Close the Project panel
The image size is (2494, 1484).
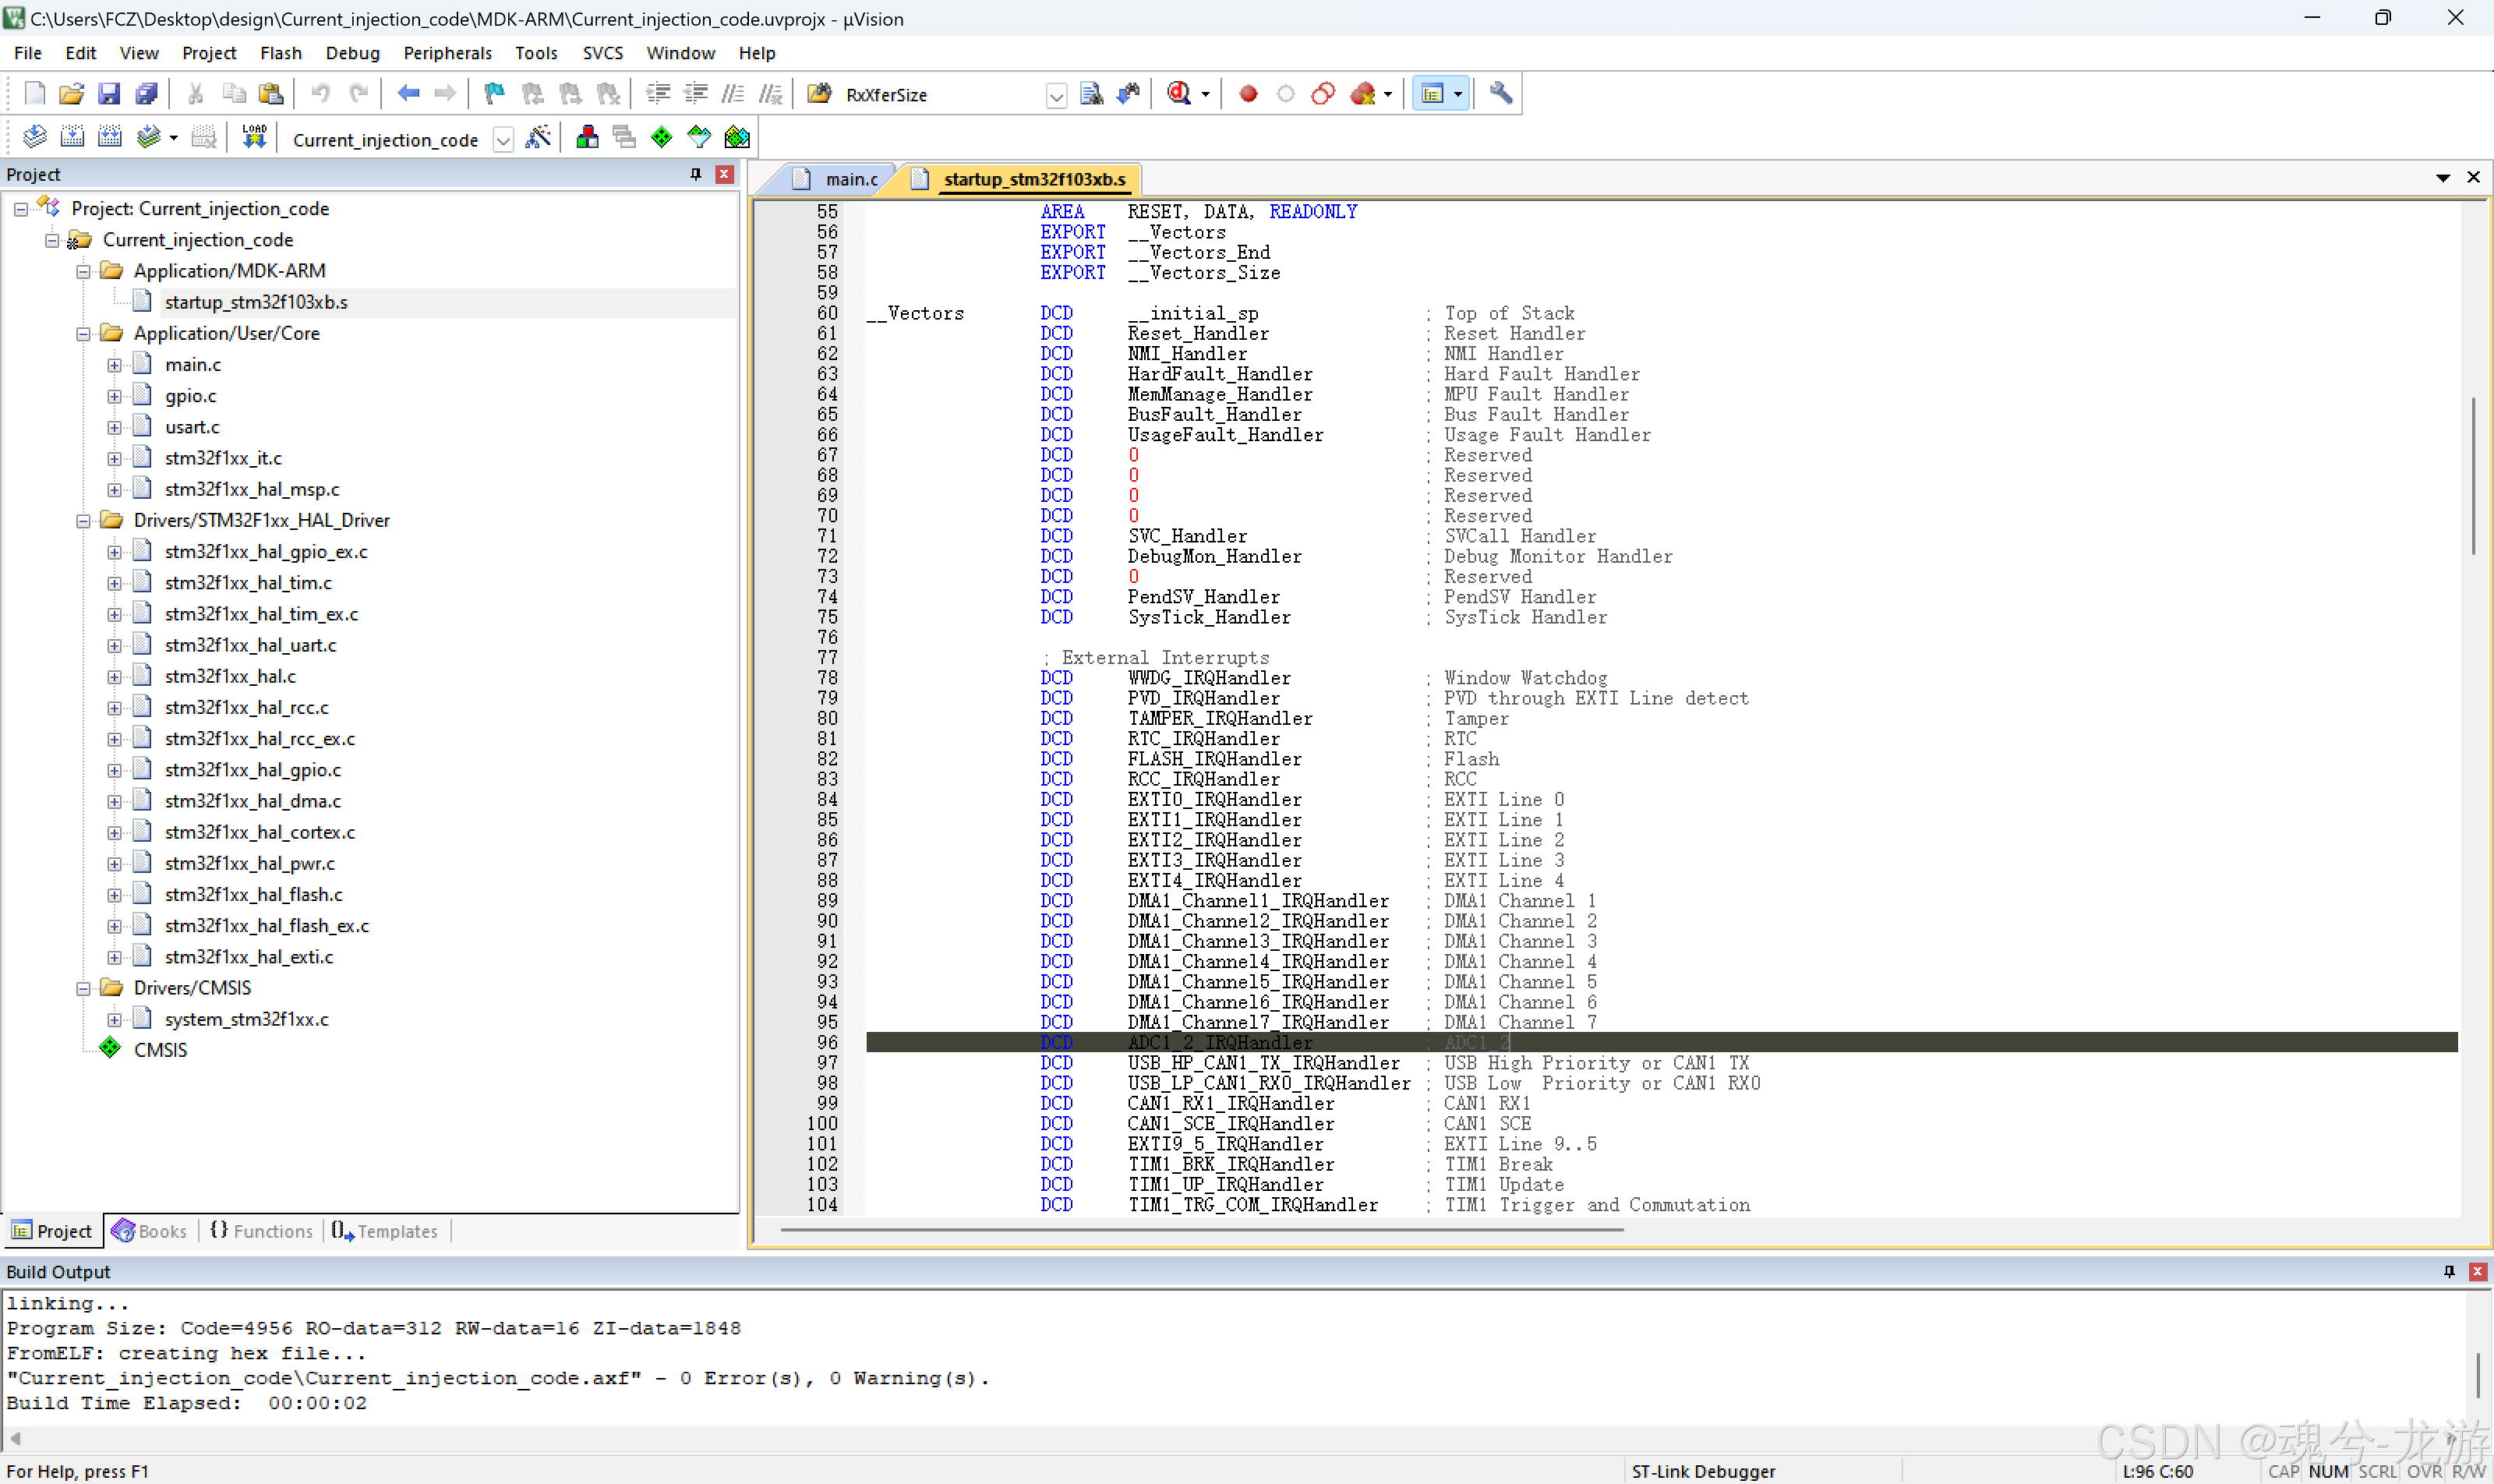tap(725, 174)
